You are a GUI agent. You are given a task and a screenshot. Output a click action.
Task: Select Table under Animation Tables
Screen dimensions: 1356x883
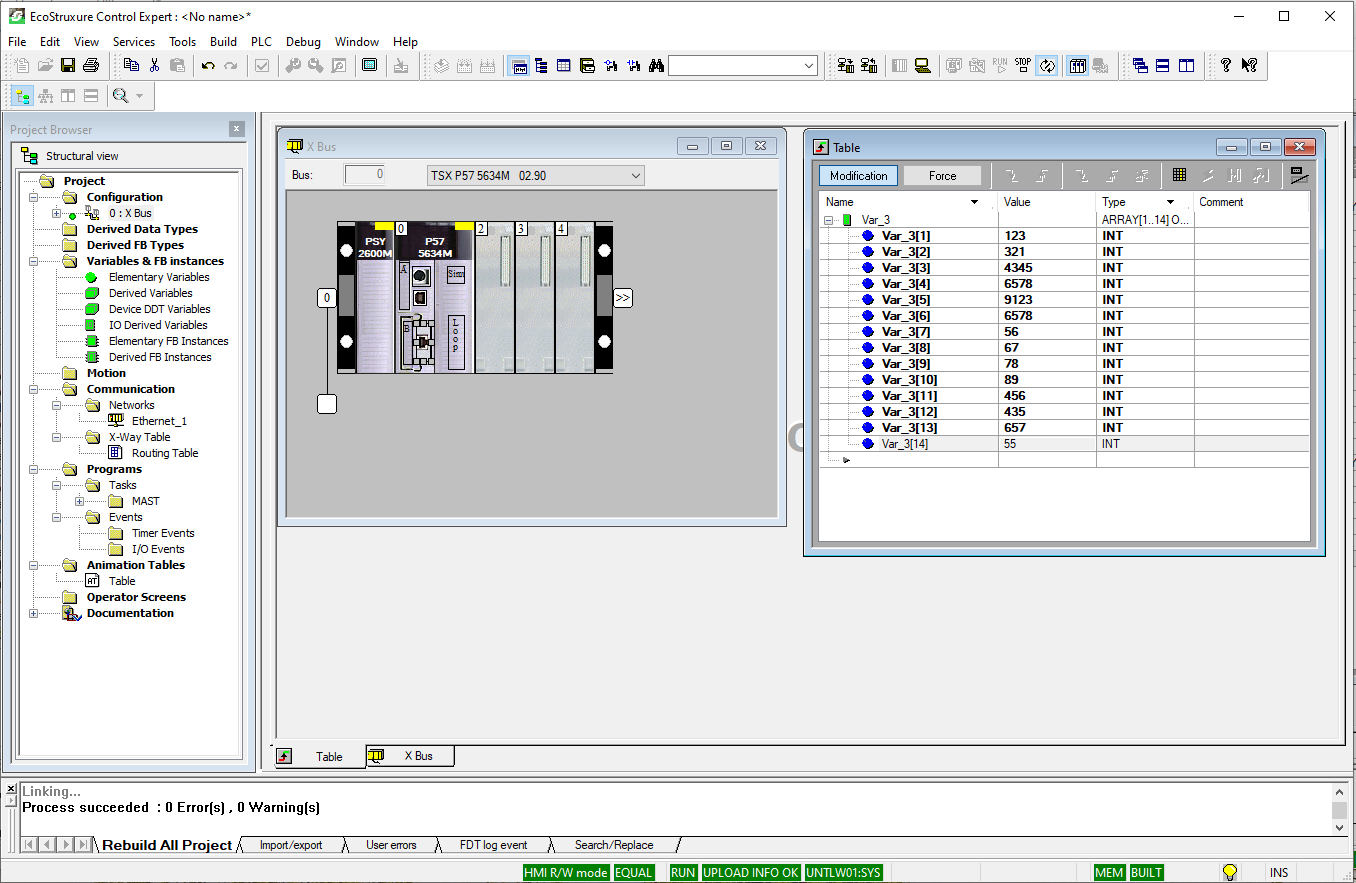pyautogui.click(x=122, y=581)
